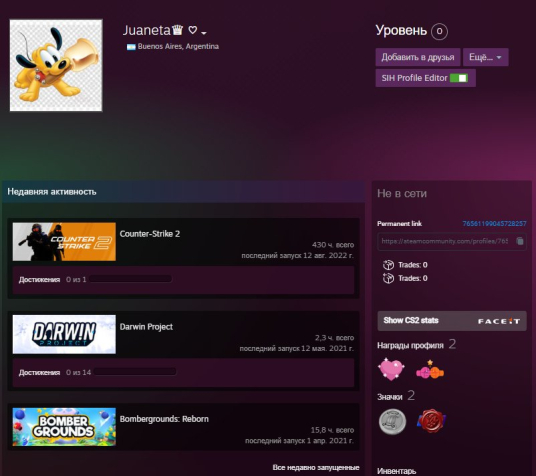Click the first Trades cube icon
536x476 pixels.
(x=388, y=265)
